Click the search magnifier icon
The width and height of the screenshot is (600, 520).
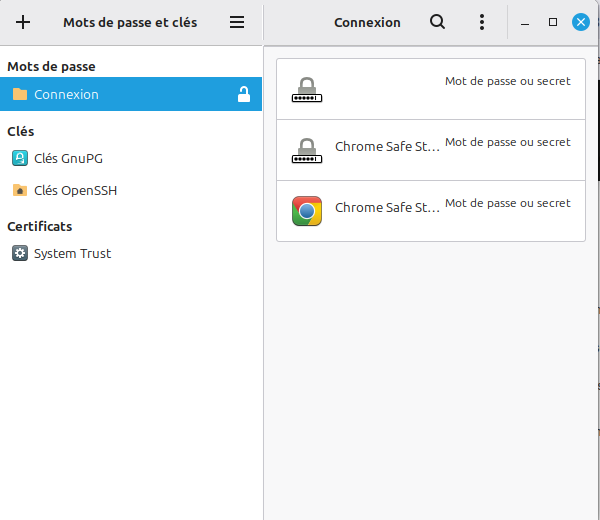(437, 22)
